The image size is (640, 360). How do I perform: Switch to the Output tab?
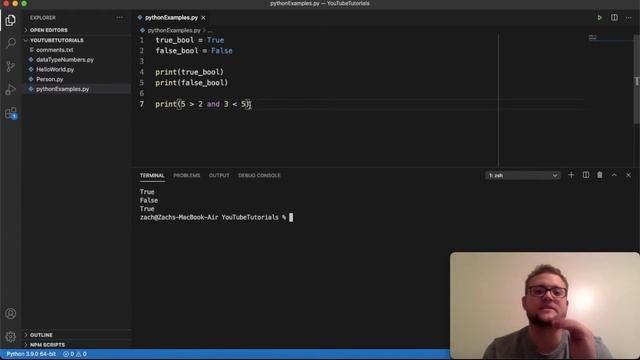coord(219,176)
